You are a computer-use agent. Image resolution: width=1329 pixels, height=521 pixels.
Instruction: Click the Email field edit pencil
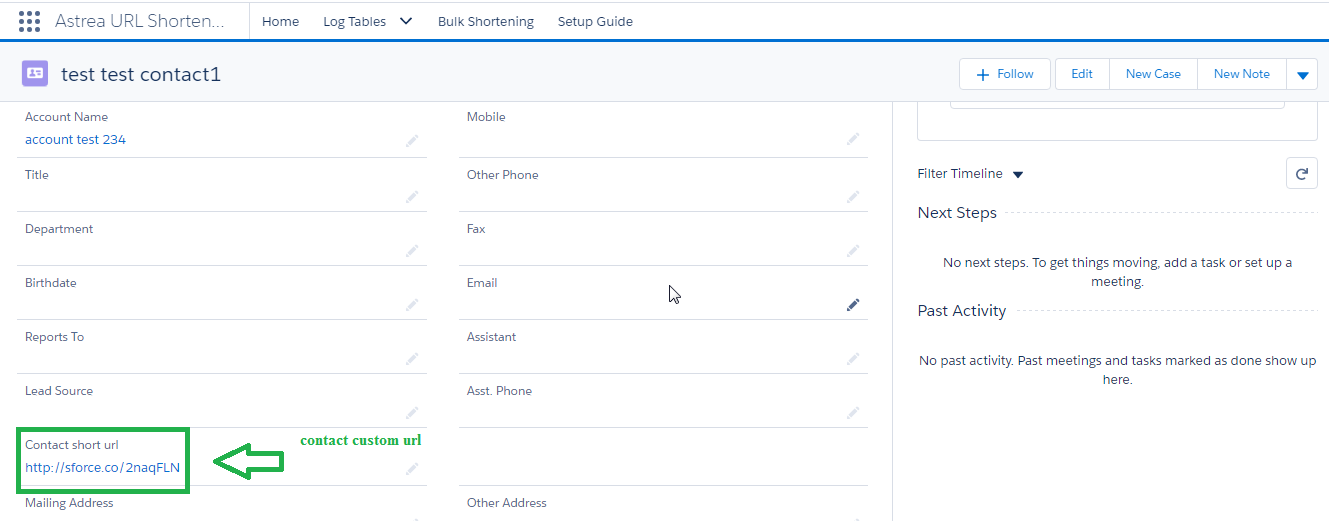click(x=853, y=305)
